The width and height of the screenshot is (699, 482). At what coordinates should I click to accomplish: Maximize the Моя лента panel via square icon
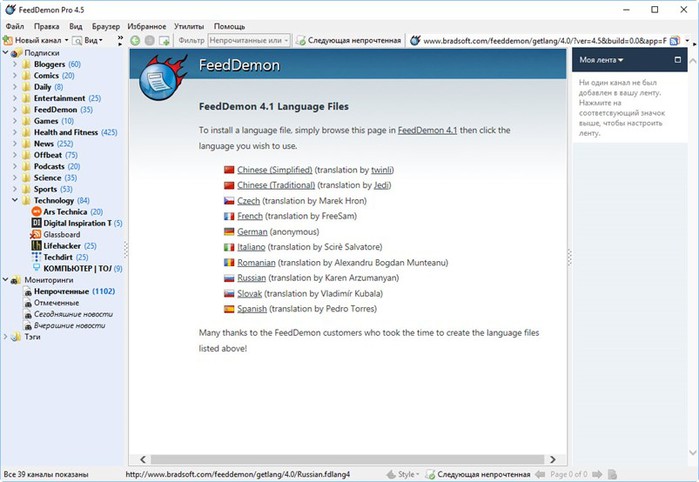[678, 60]
